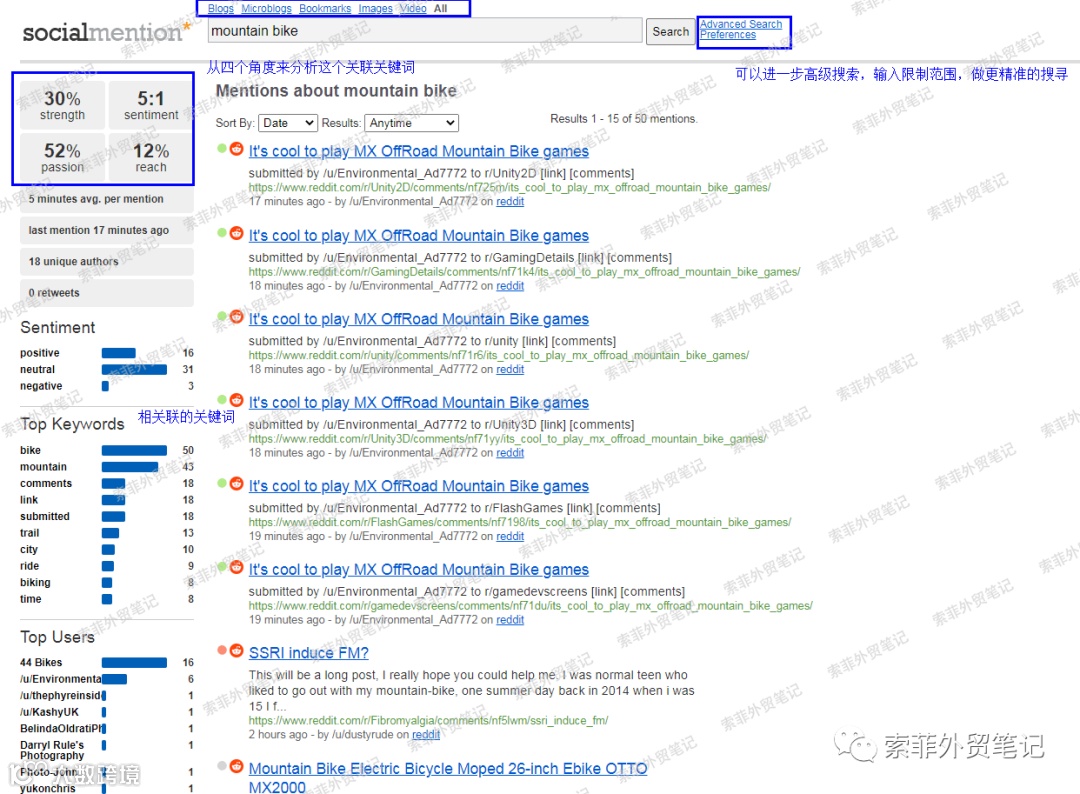
Task: Click reddit icon beside SSRI induce FM post
Action: [x=236, y=651]
